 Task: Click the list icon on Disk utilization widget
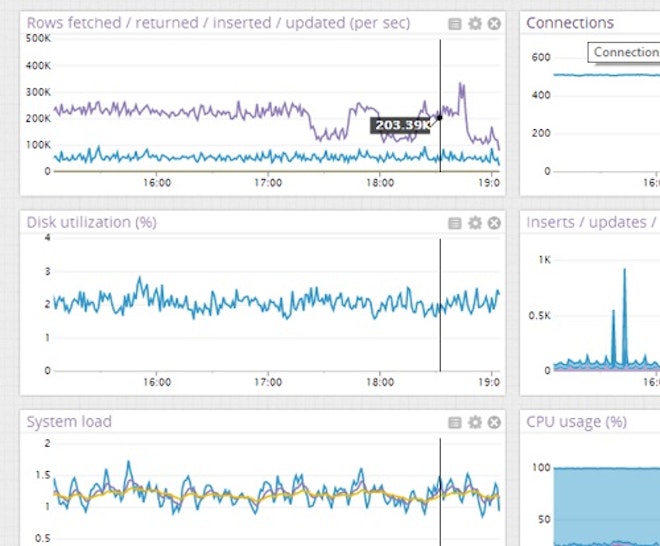[x=455, y=223]
